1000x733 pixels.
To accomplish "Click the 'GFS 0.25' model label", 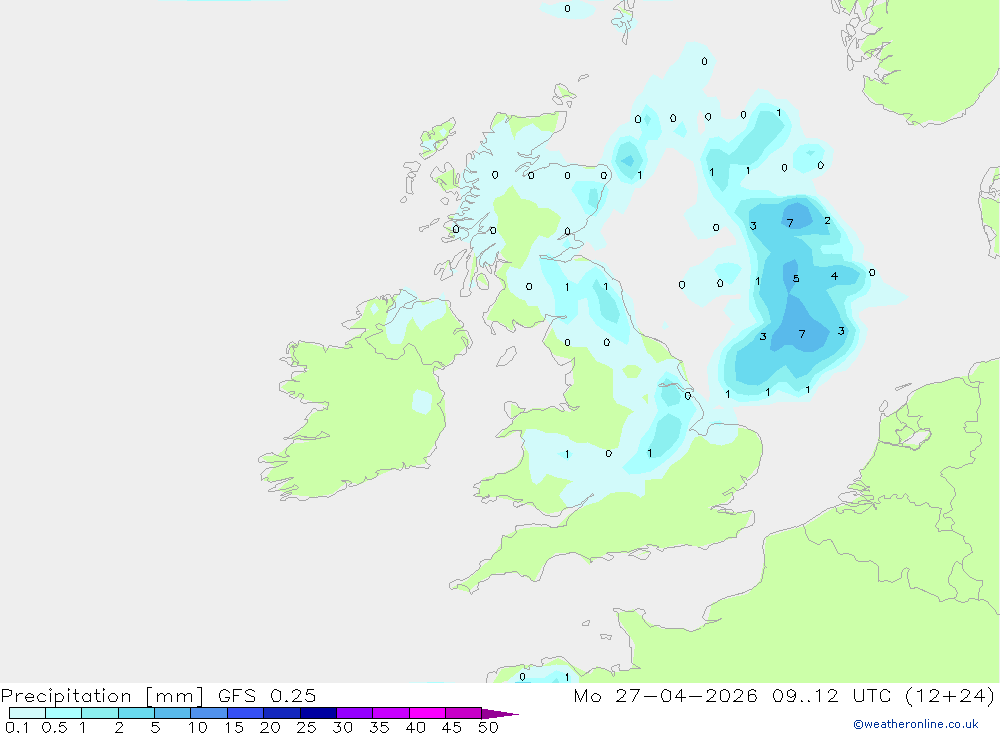I will pyautogui.click(x=267, y=695).
